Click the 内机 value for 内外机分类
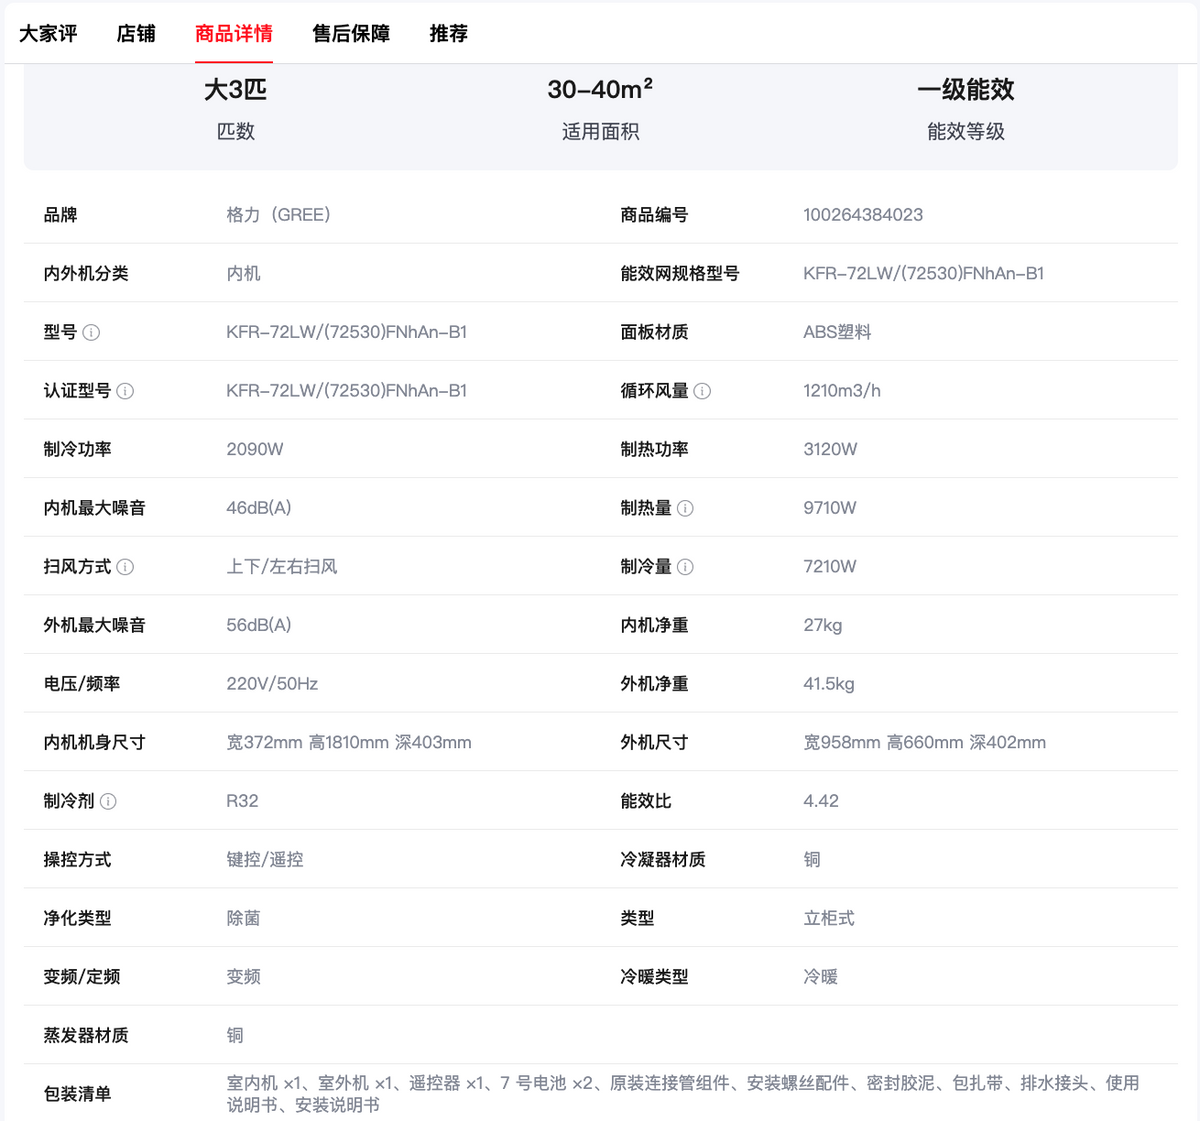1200x1121 pixels. pos(243,273)
